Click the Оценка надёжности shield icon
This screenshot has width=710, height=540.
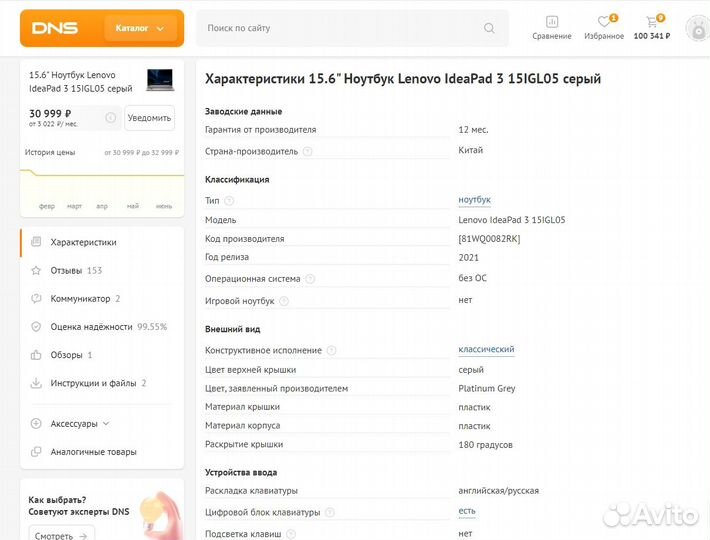pyautogui.click(x=36, y=327)
